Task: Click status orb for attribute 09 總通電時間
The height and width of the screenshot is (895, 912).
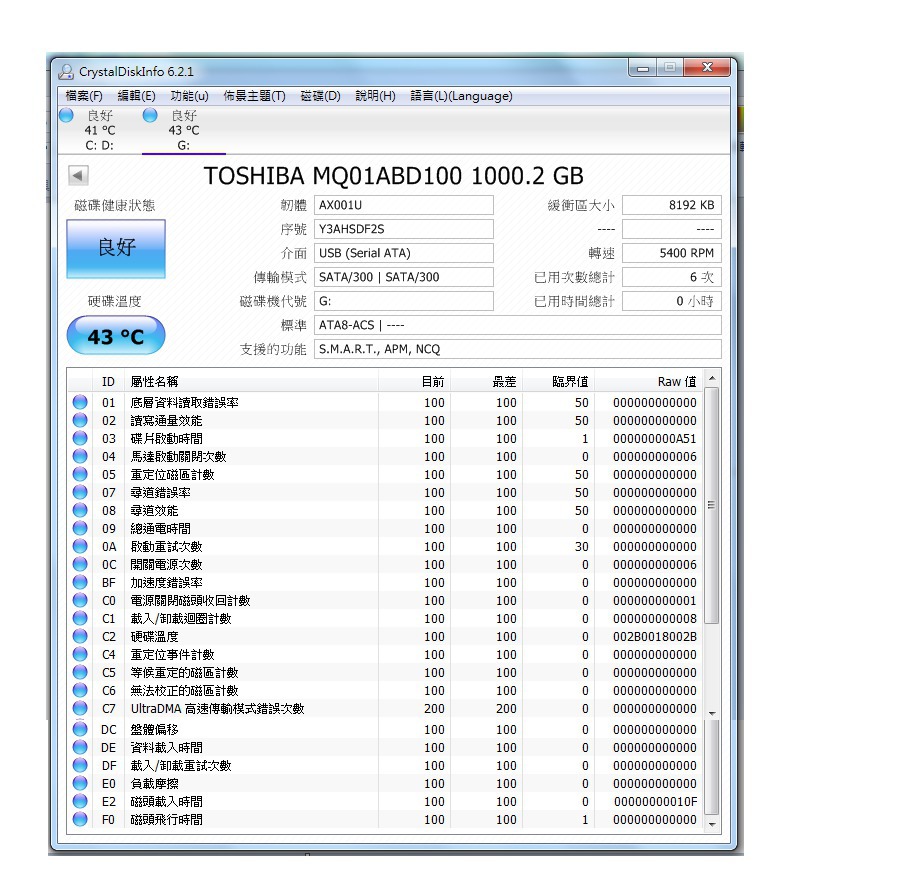Action: [80, 528]
